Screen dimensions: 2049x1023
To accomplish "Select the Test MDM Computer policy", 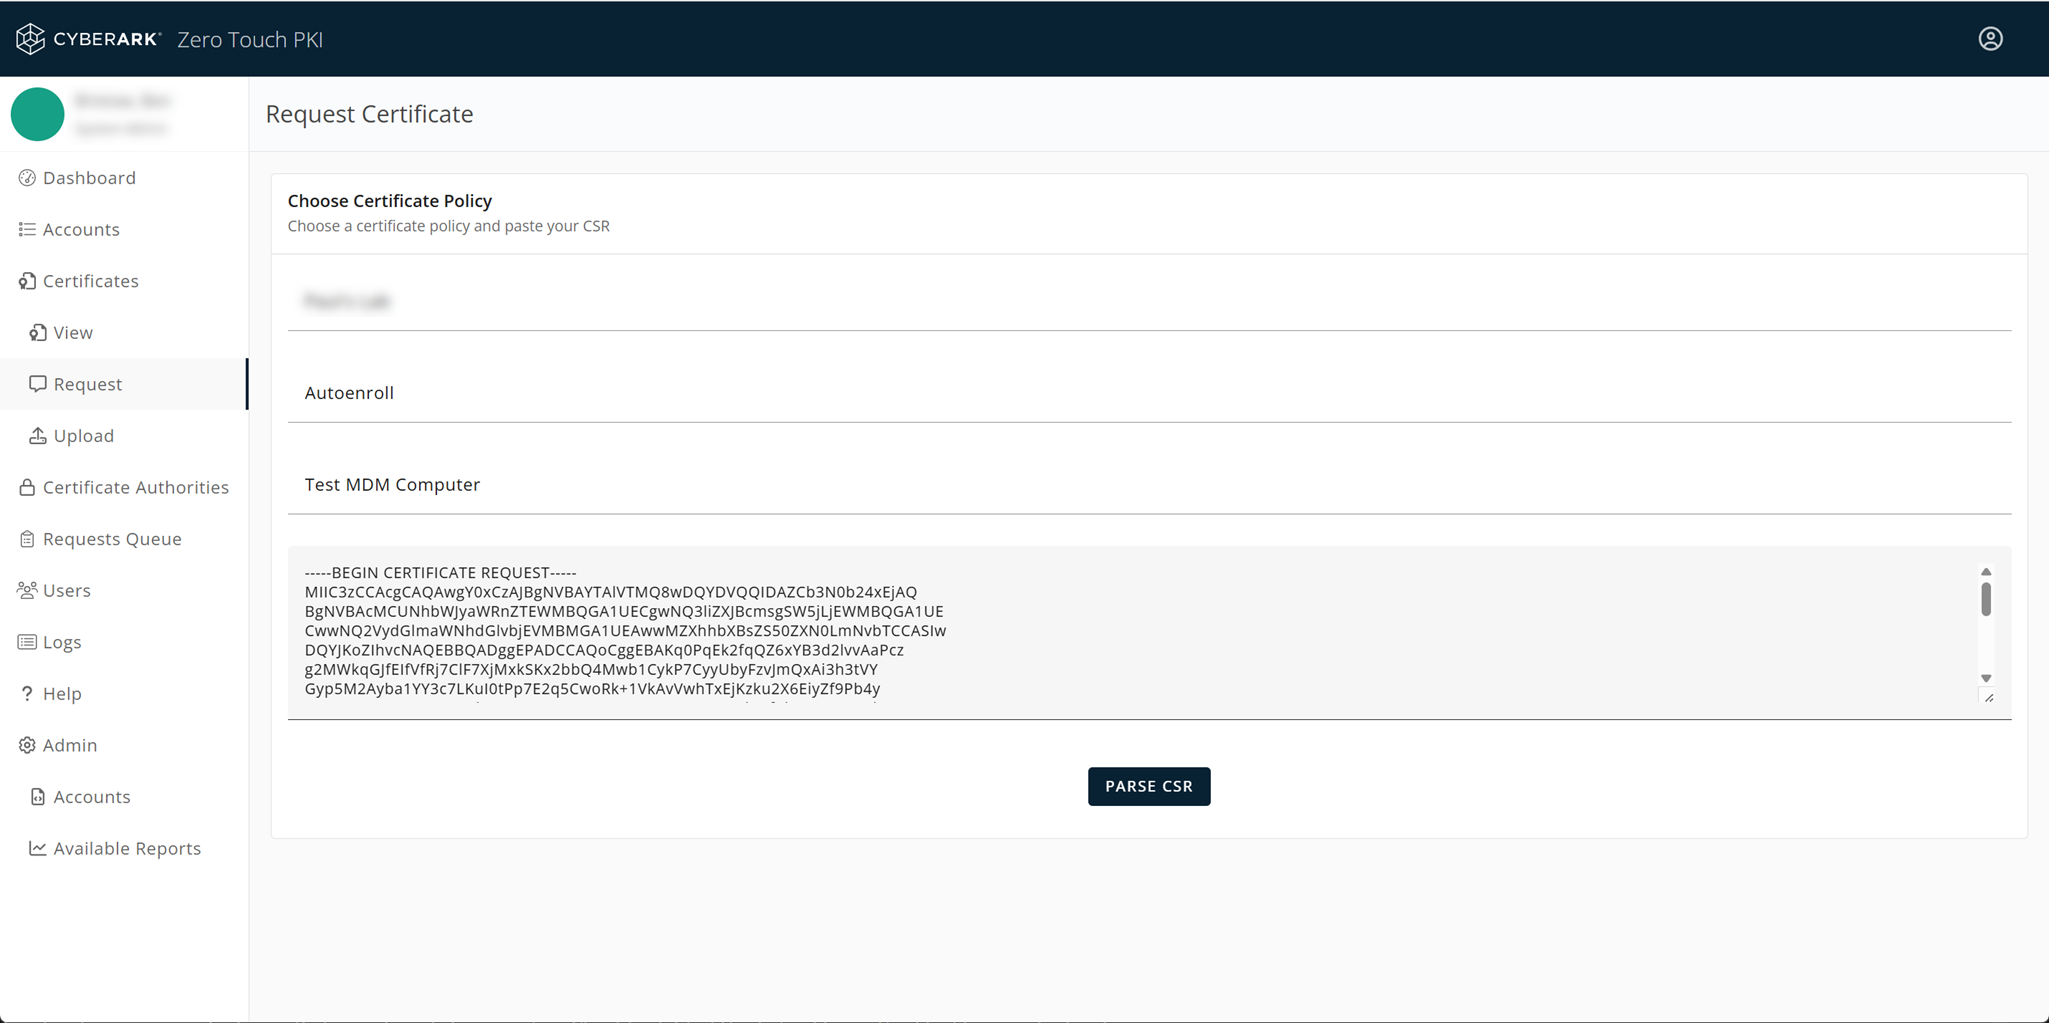I will pyautogui.click(x=392, y=485).
